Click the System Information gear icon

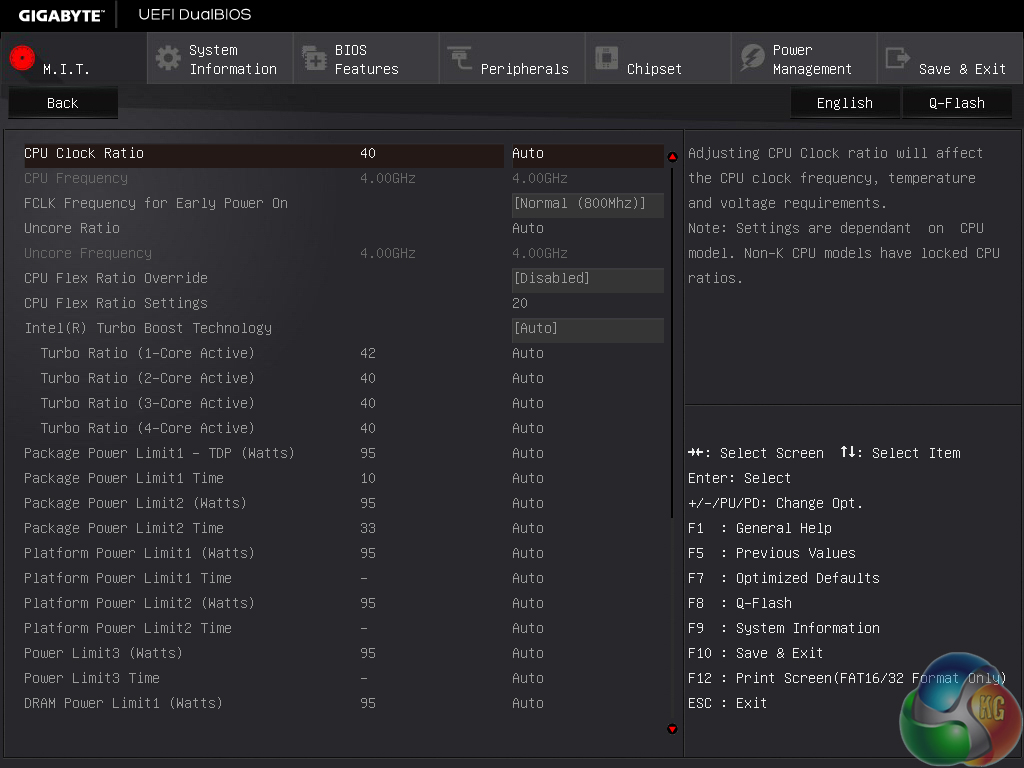pos(168,58)
